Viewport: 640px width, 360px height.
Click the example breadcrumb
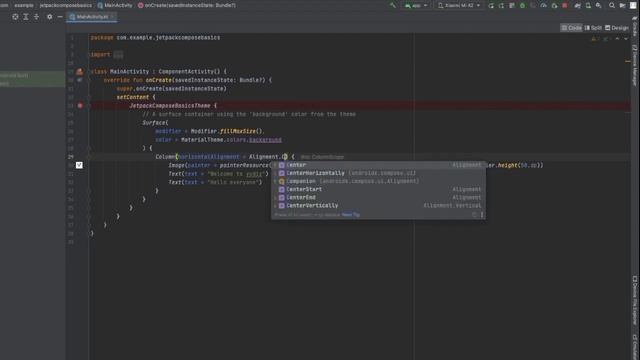(x=24, y=5)
